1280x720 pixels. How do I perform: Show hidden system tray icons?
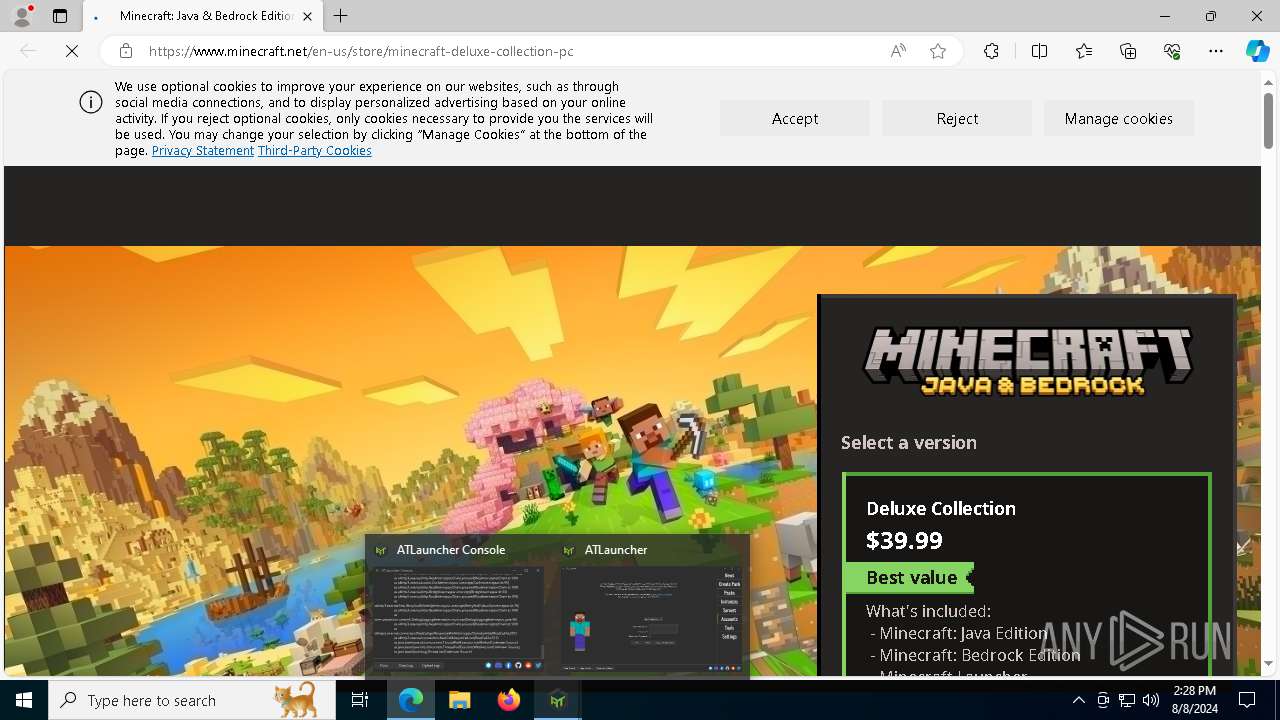coord(1078,700)
